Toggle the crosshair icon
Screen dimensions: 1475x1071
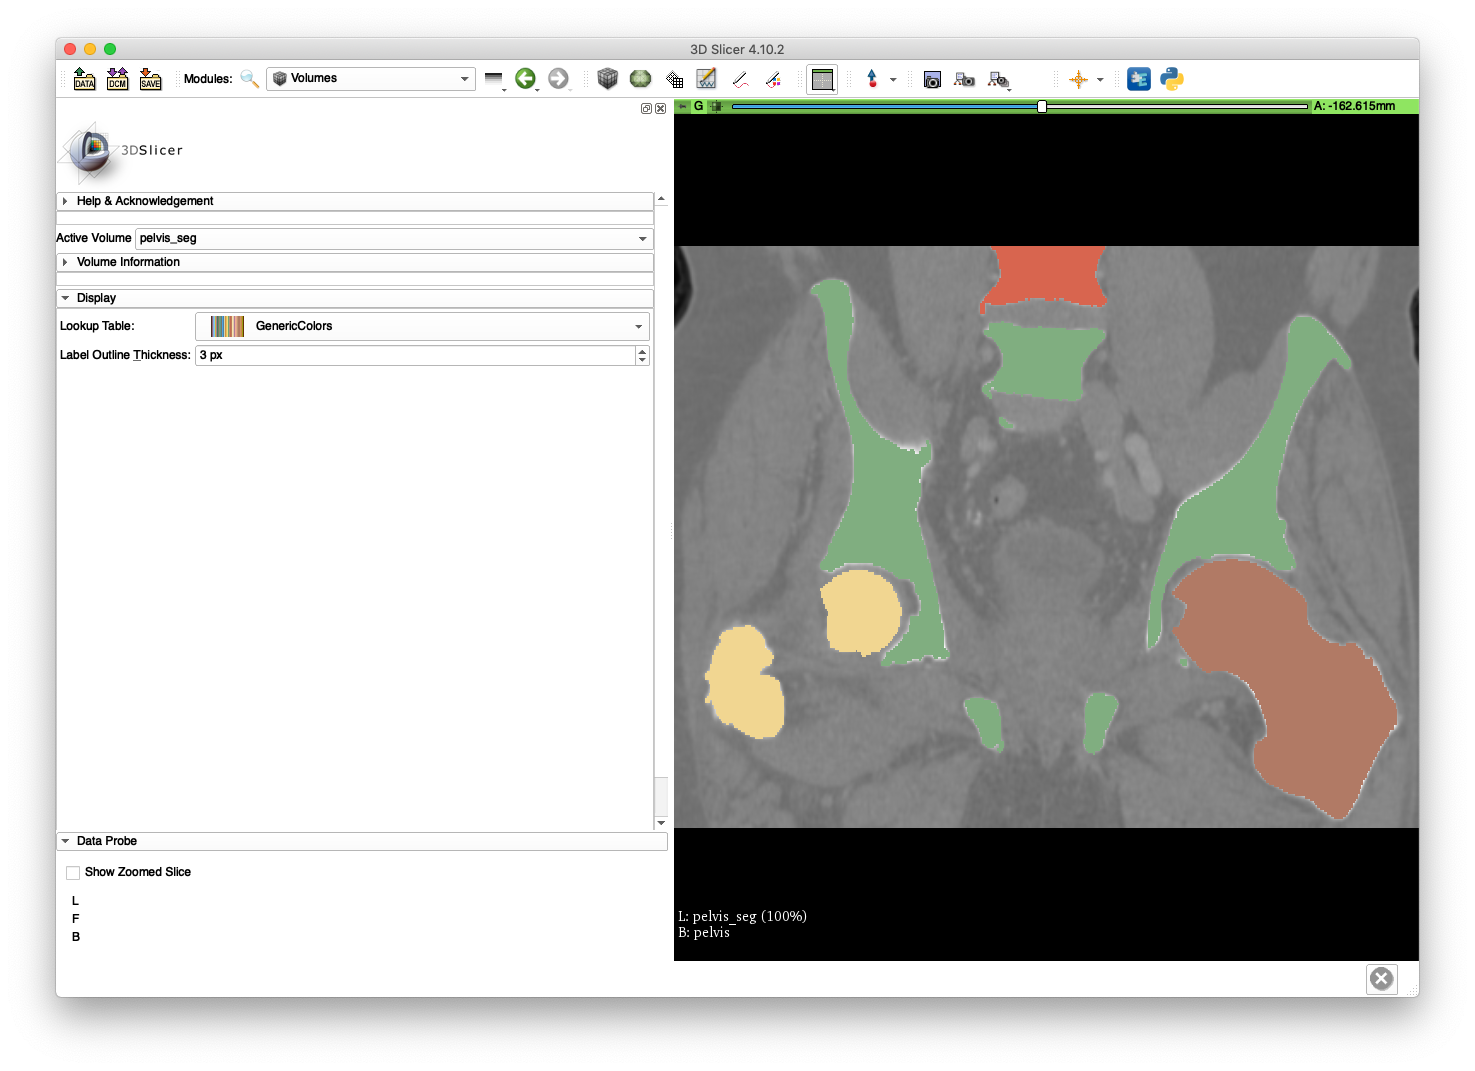click(1079, 80)
